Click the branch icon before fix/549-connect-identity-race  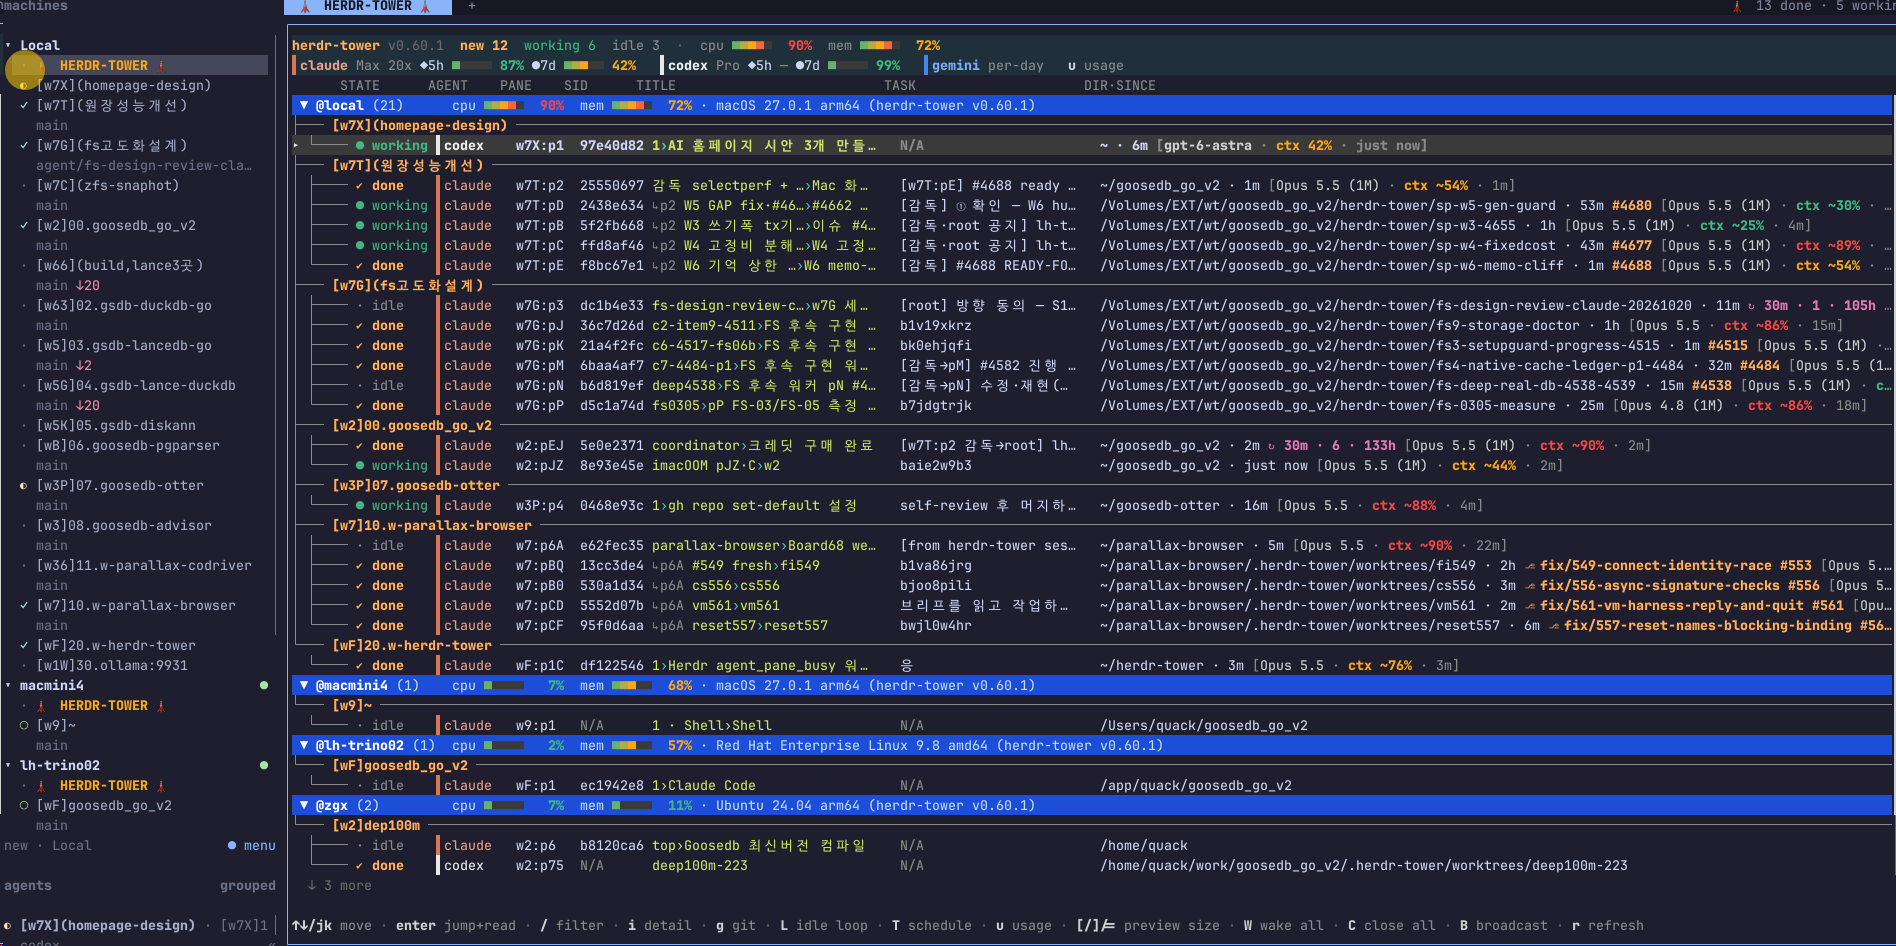point(1529,566)
